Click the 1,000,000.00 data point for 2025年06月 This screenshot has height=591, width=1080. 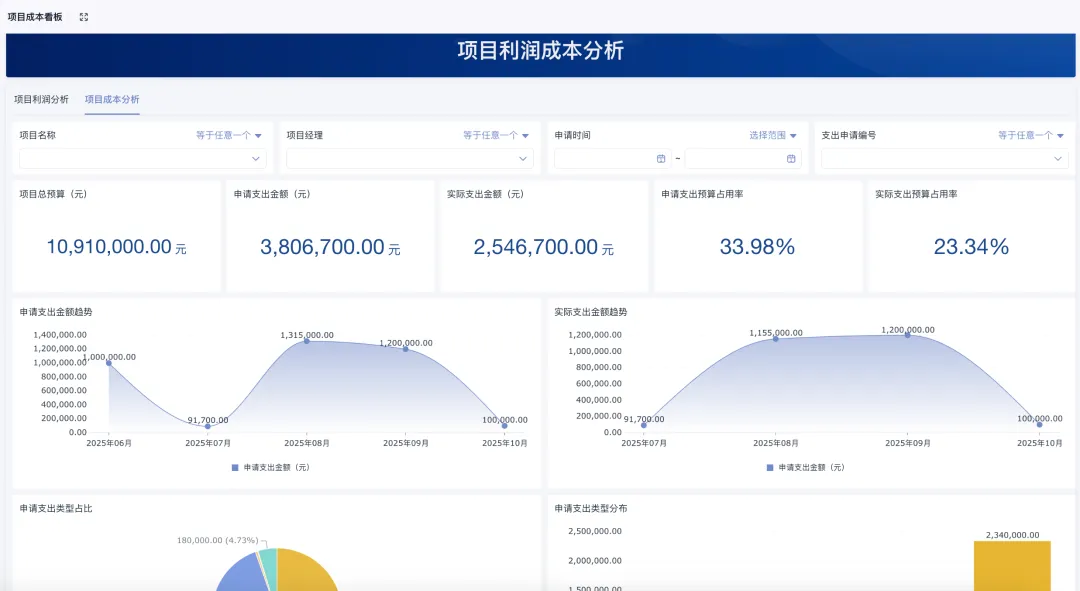tap(109, 363)
